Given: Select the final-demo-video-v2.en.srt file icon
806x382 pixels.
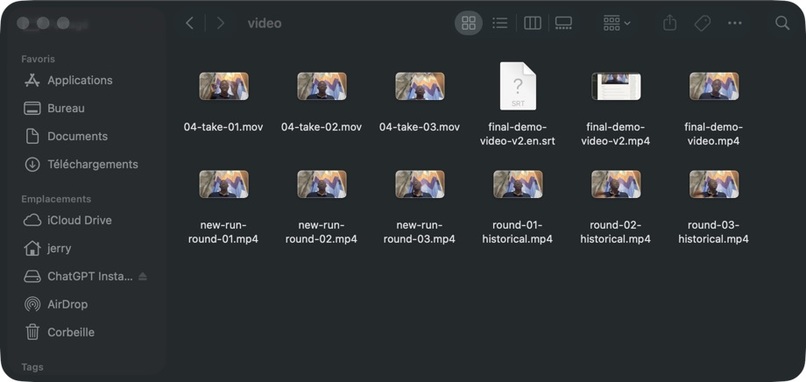Looking at the screenshot, I should 518,86.
